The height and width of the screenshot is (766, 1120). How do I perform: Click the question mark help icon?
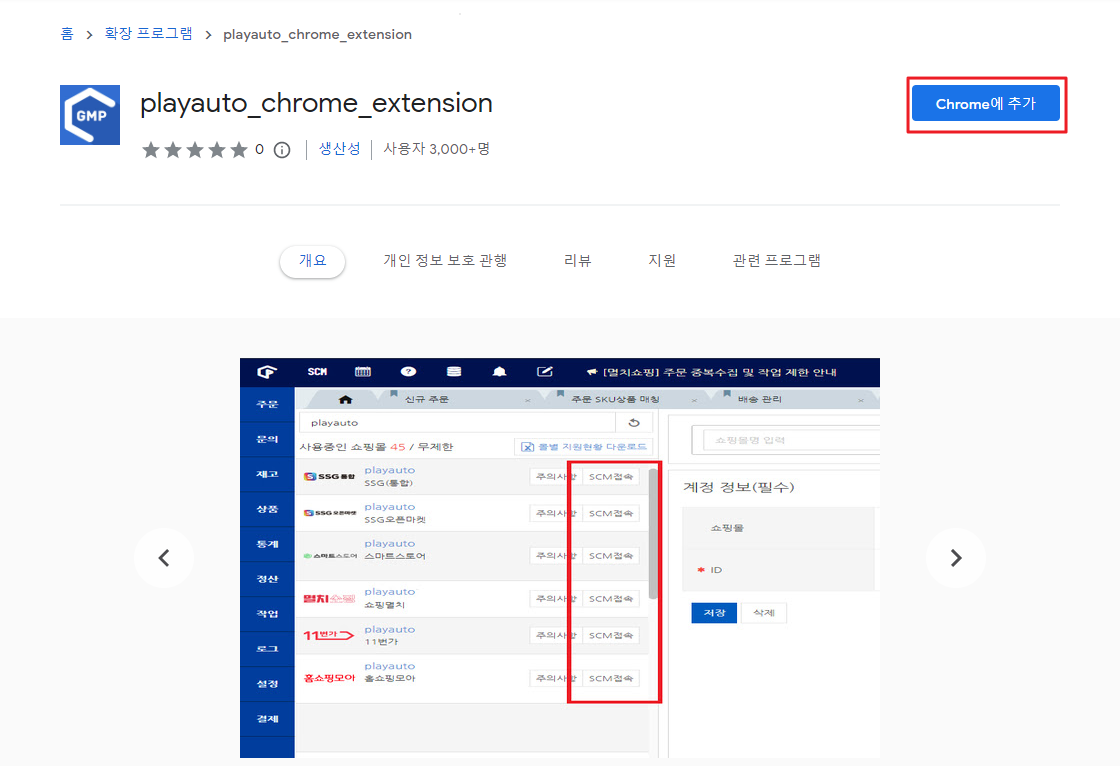point(408,372)
